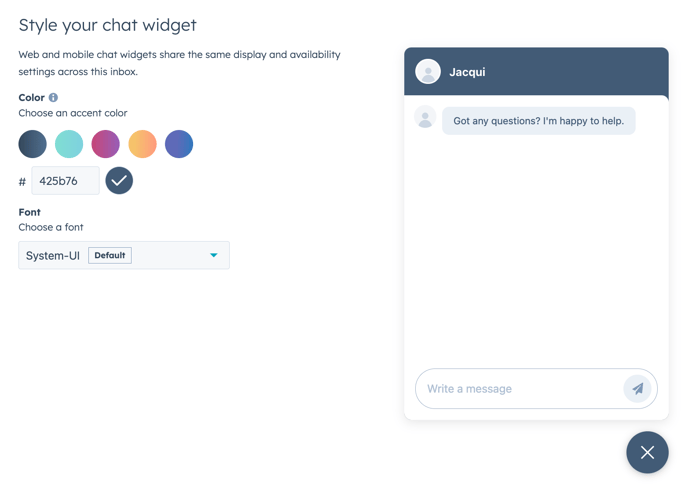This screenshot has width=681, height=484.
Task: Click the info icon next to Color
Action: (53, 97)
